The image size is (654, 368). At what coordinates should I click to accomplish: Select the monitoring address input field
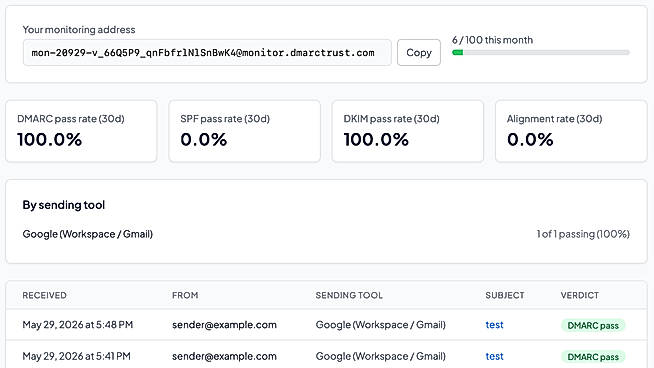click(x=207, y=53)
